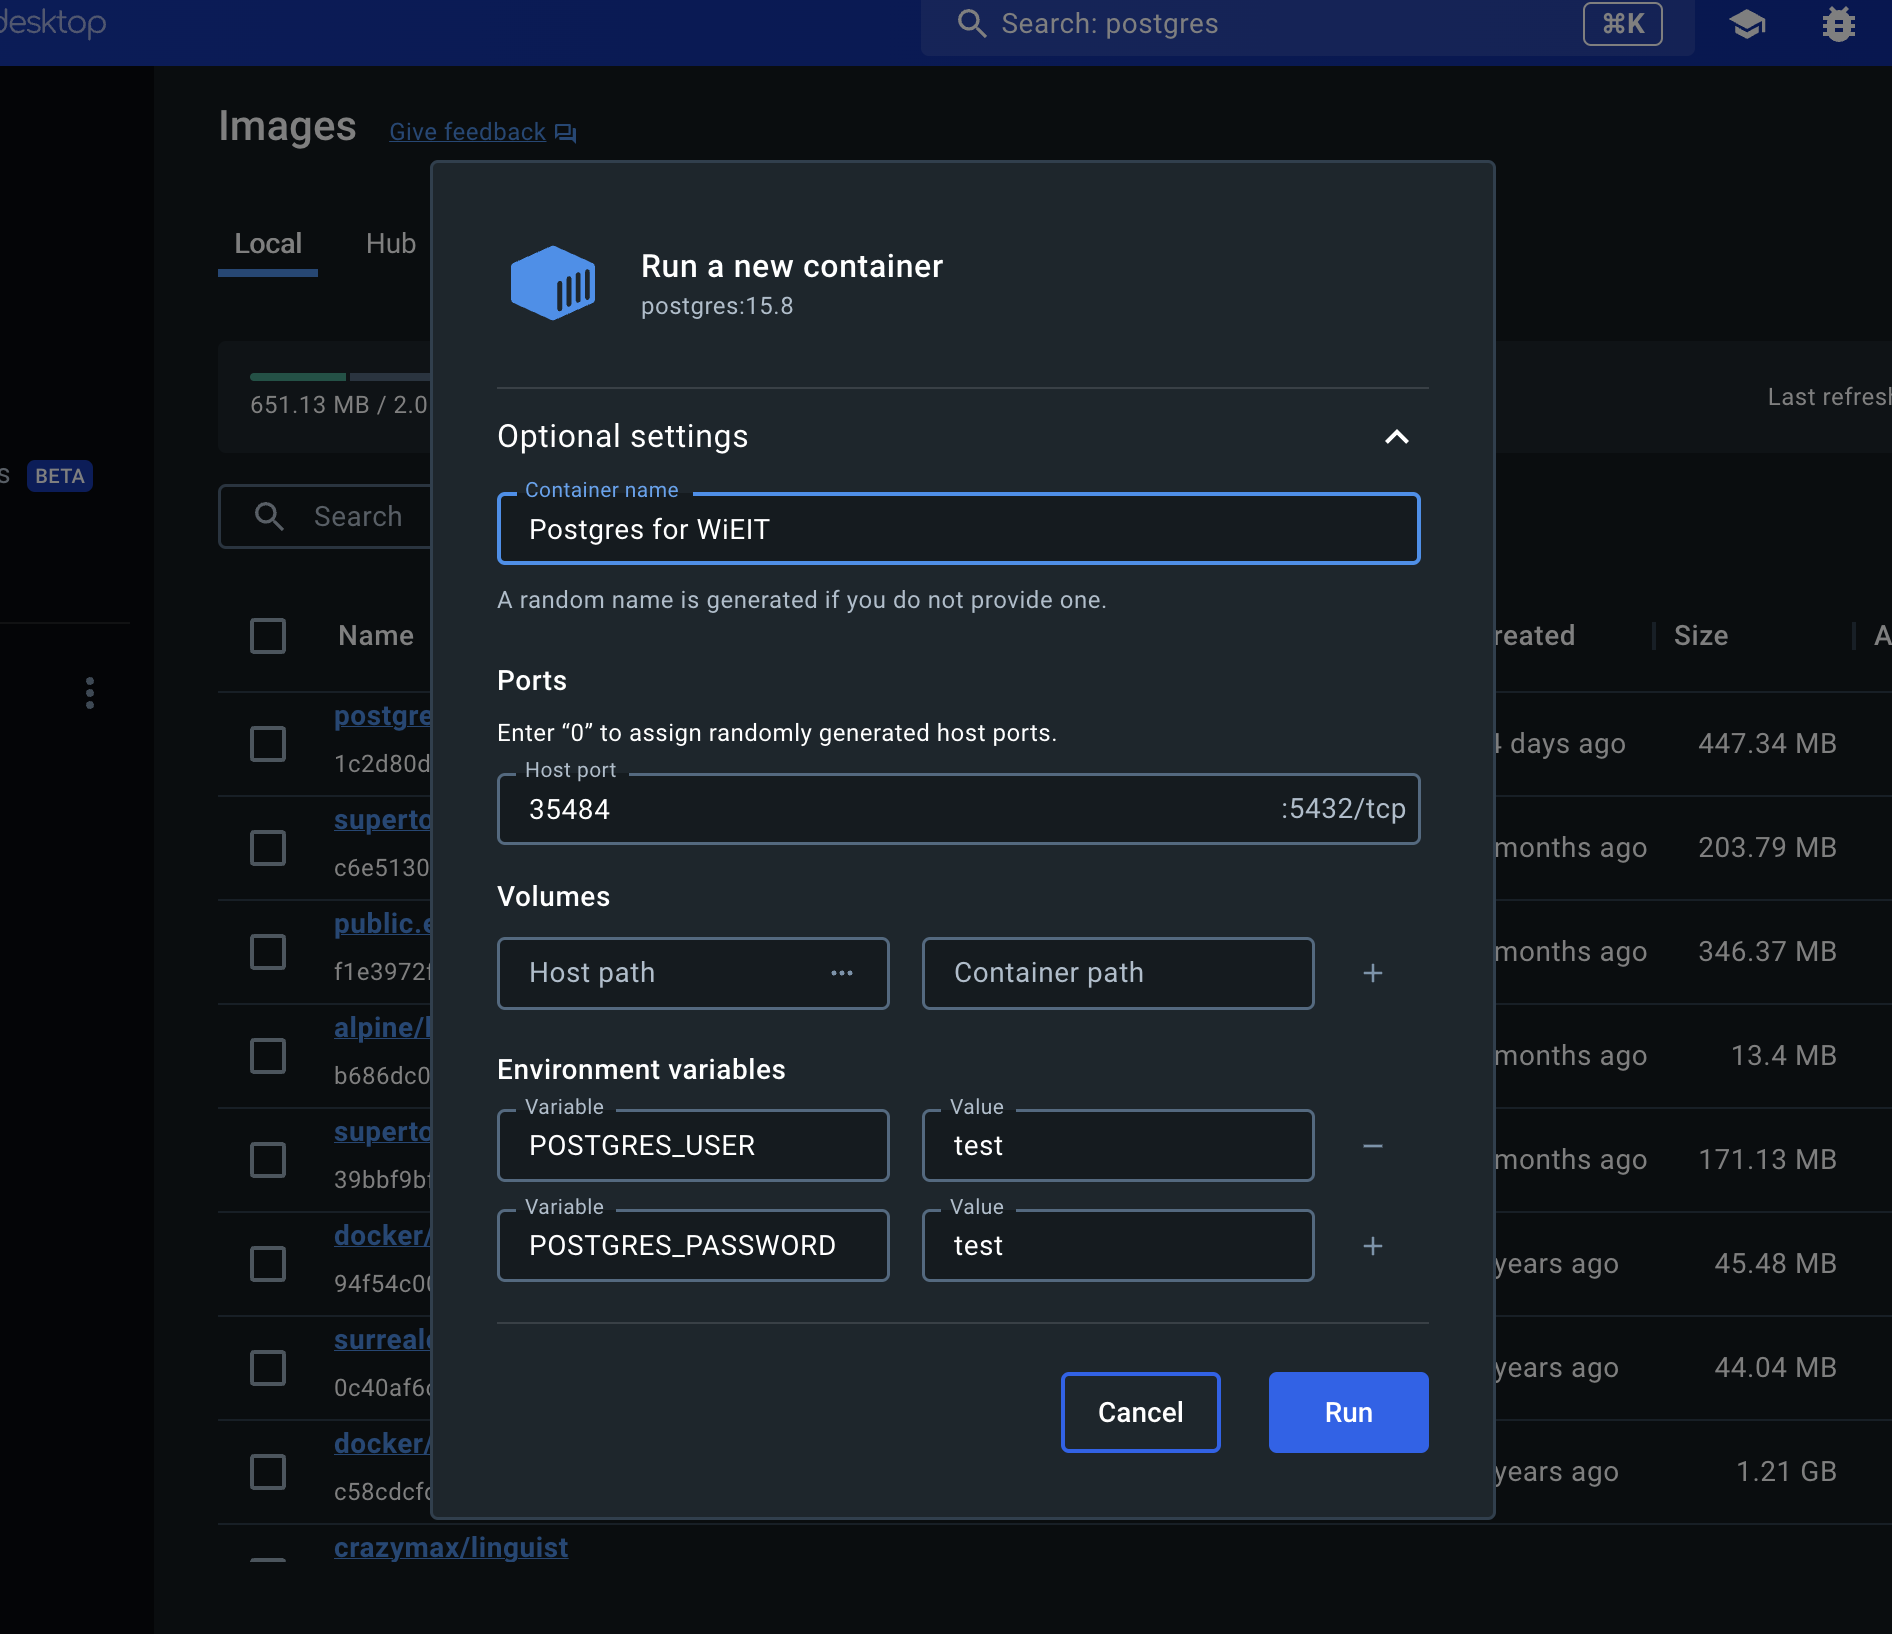This screenshot has width=1892, height=1634.
Task: Click the images Search input box
Action: pos(326,516)
